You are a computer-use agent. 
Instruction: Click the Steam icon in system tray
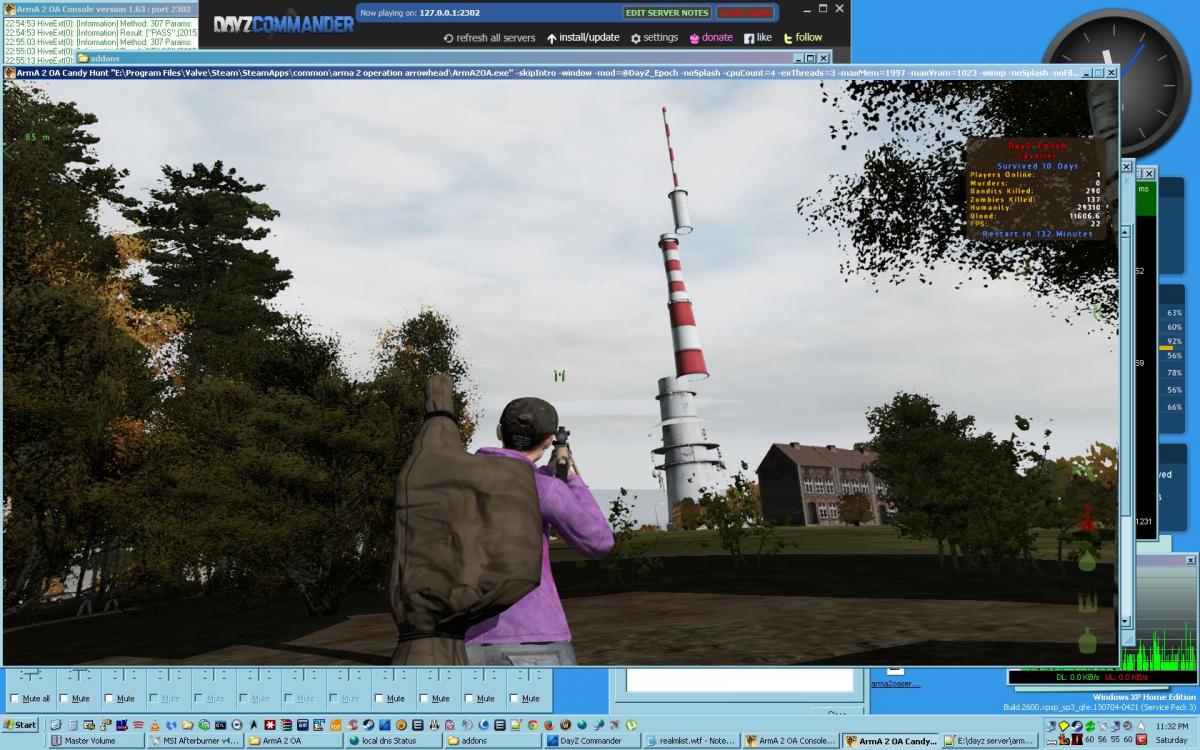[1077, 726]
